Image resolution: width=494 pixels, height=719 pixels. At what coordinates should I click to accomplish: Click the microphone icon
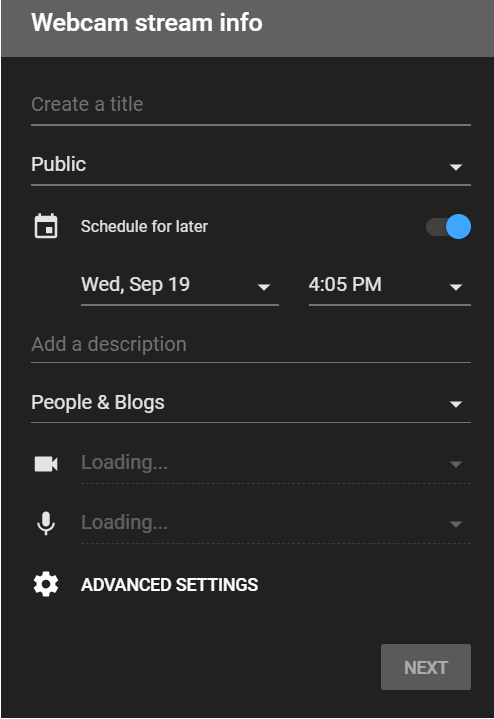pos(46,523)
